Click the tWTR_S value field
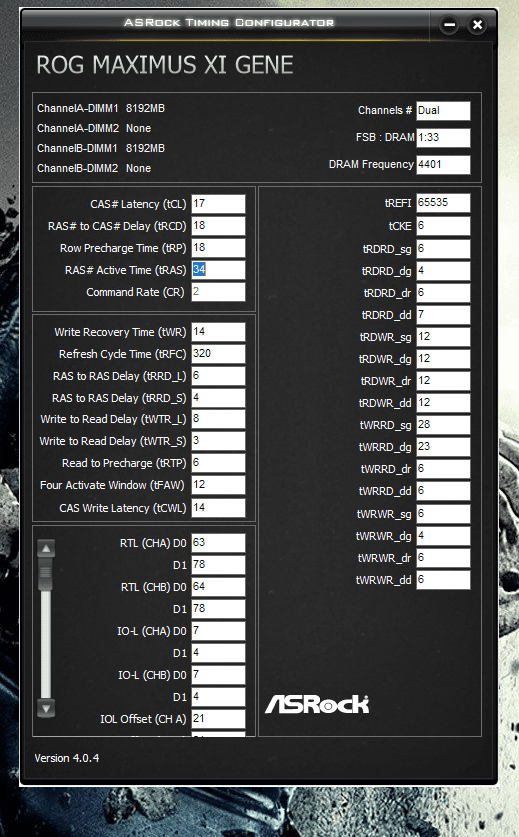The image size is (519, 837). [x=218, y=441]
